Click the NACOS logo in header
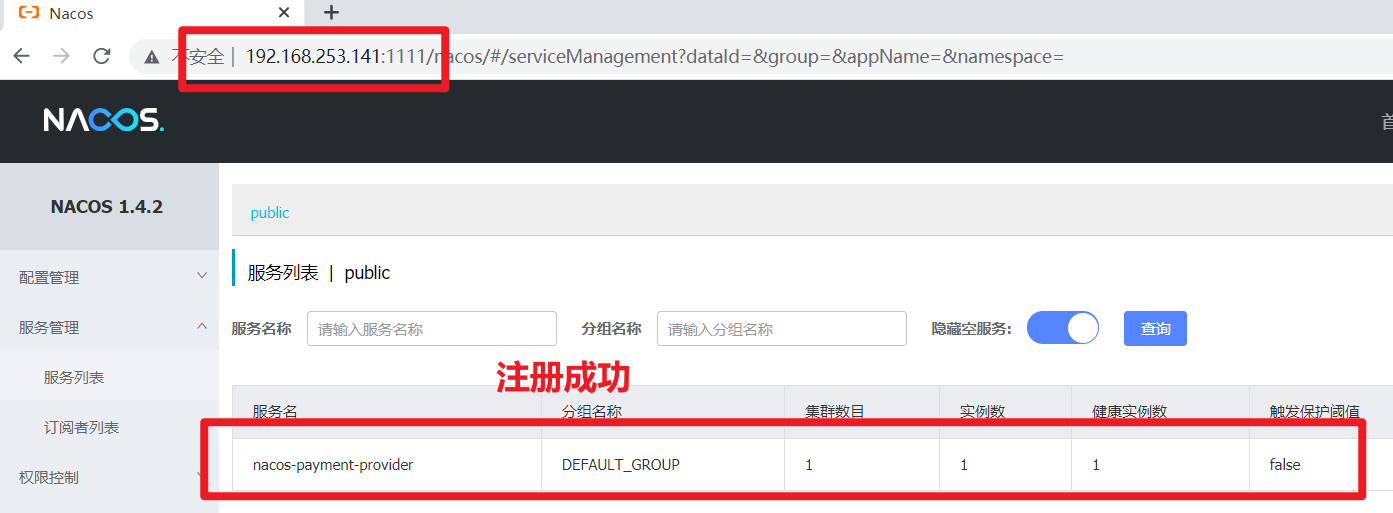1393x513 pixels. click(104, 121)
